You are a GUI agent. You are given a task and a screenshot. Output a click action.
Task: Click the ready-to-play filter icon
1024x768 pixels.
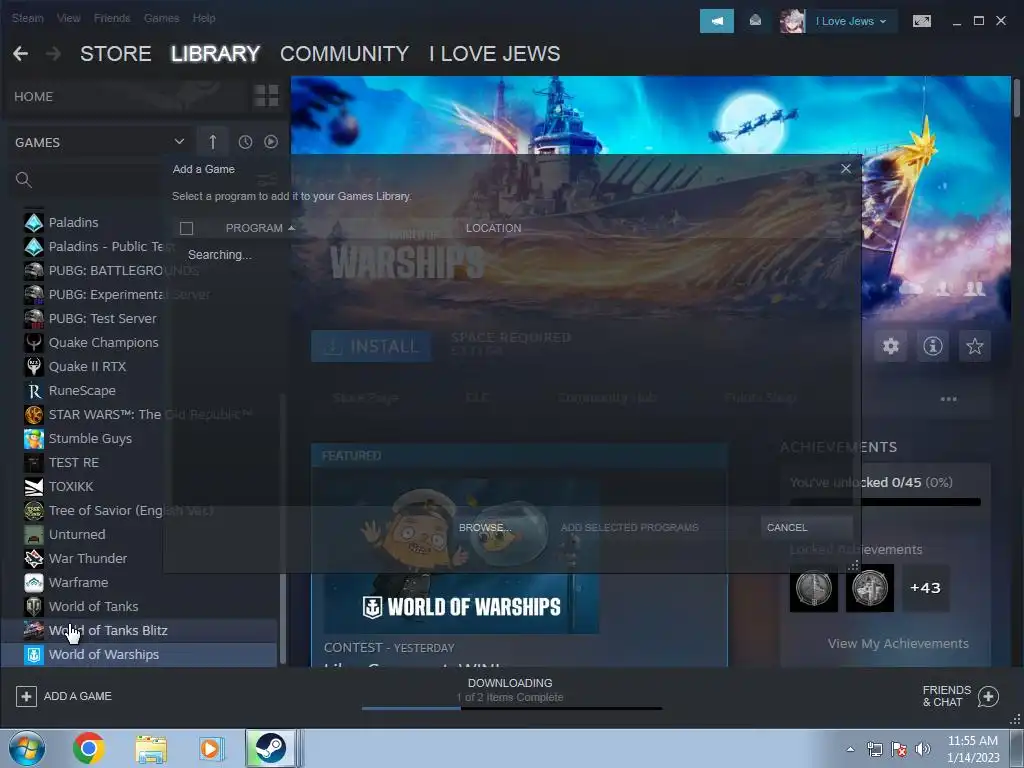[x=270, y=142]
